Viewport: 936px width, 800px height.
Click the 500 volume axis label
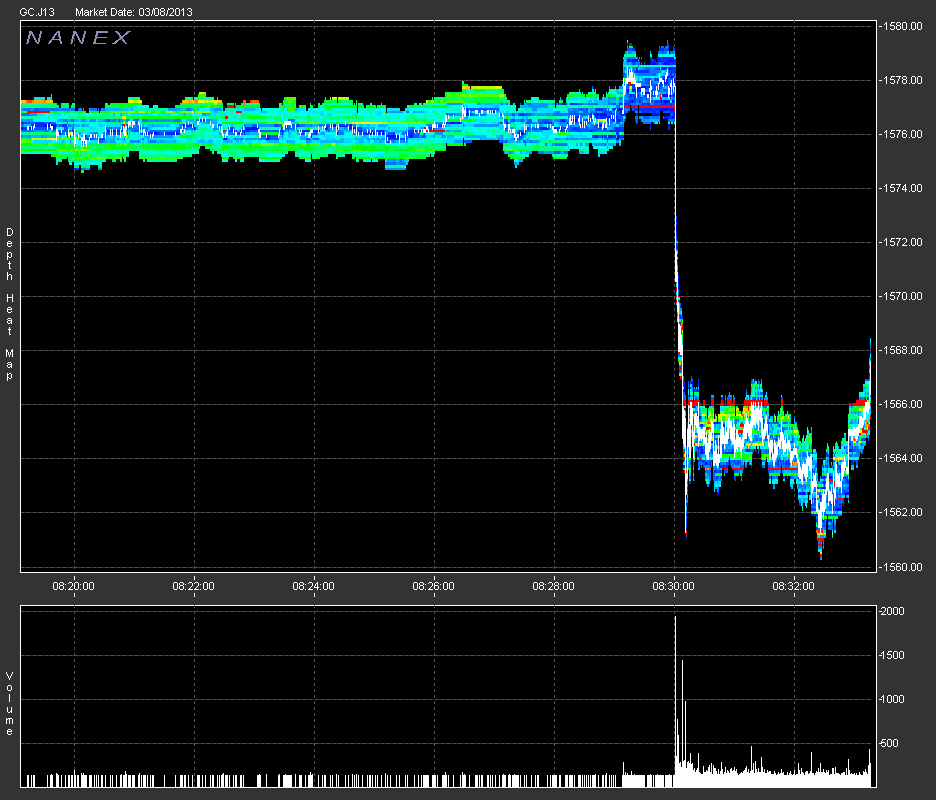[x=889, y=744]
